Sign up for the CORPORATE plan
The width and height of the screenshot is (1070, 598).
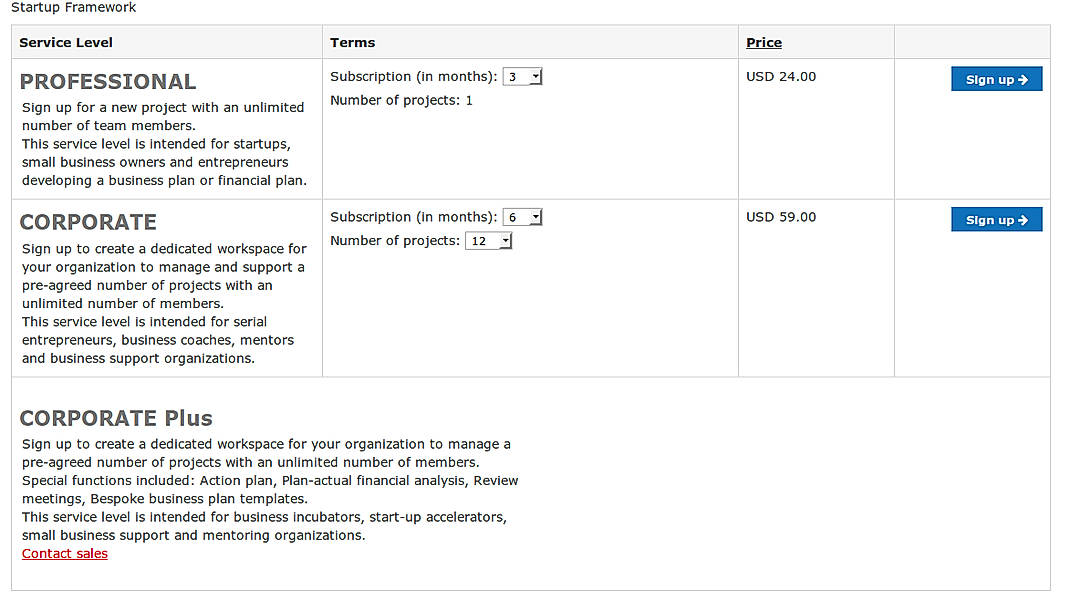pos(996,219)
